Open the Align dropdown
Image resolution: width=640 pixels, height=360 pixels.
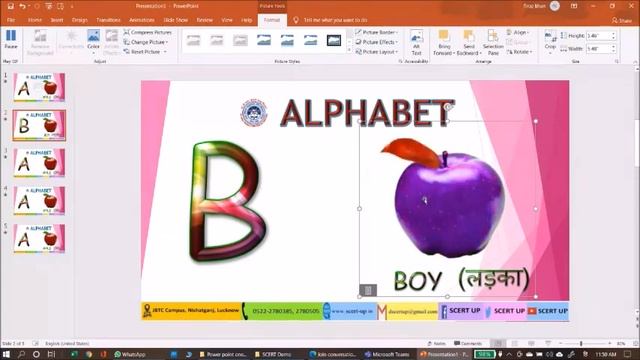(518, 32)
